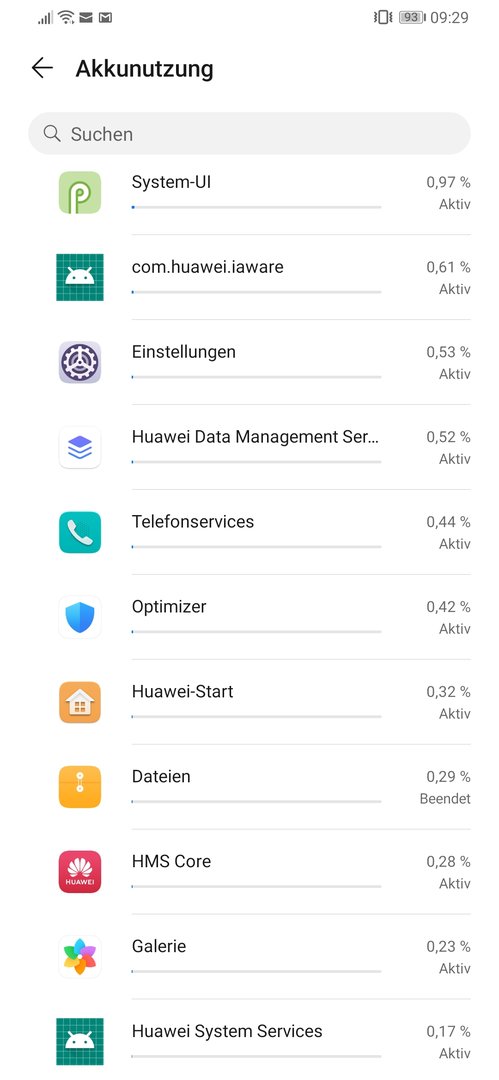Open the com.huawei.iaware app icon
The height and width of the screenshot is (1080, 499).
(x=80, y=277)
